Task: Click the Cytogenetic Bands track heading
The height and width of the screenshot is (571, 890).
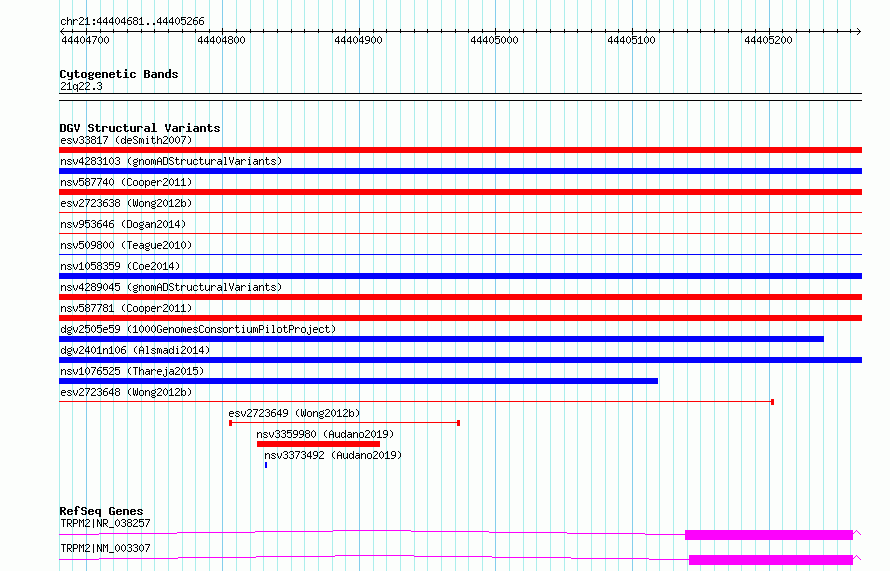Action: (x=119, y=74)
